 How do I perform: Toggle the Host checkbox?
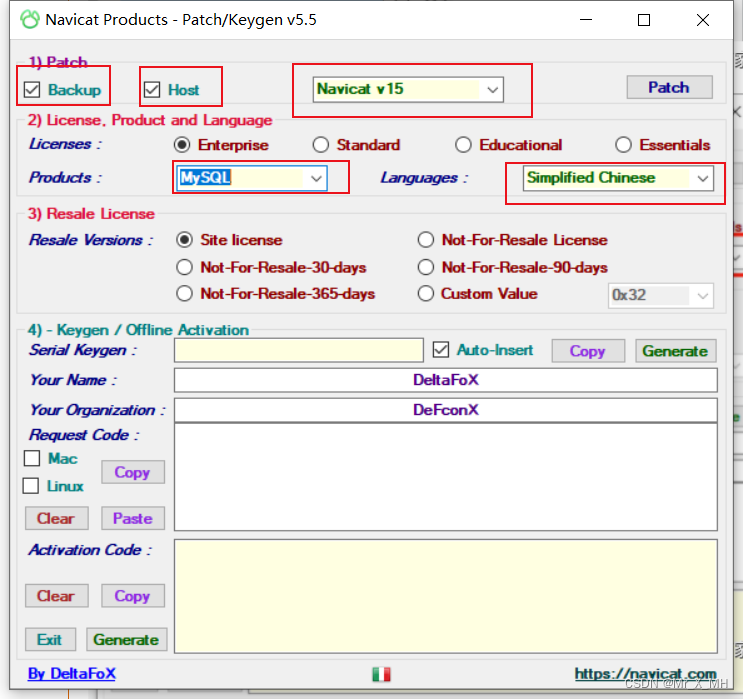coord(152,89)
